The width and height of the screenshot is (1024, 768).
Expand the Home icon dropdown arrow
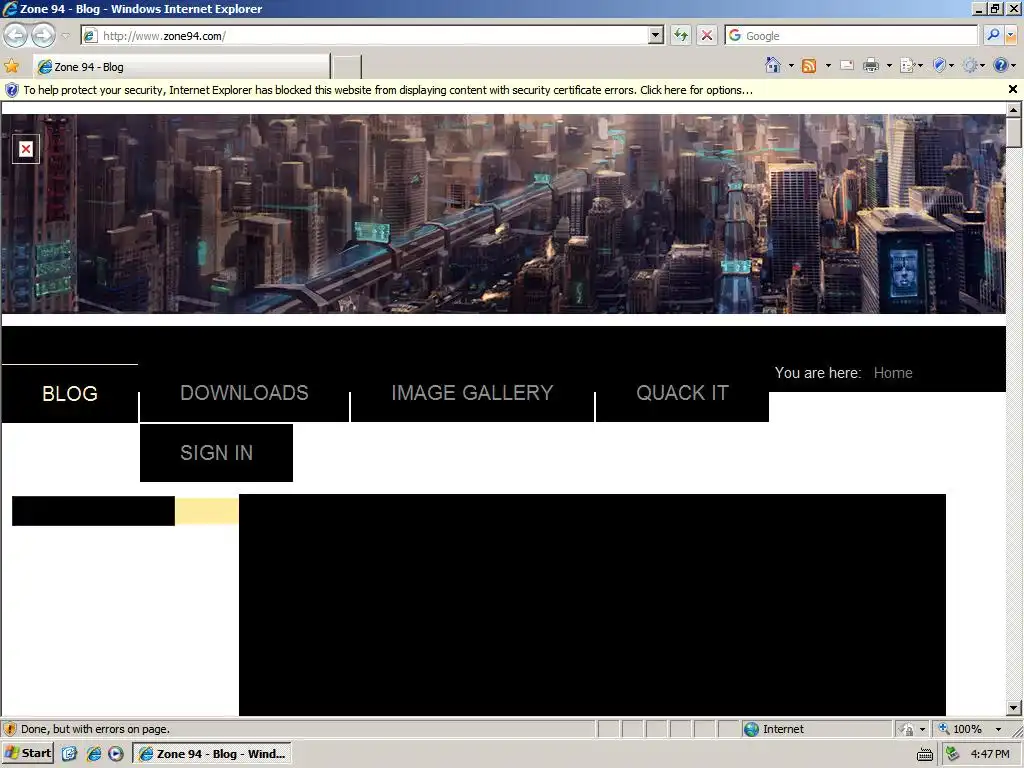coord(791,65)
